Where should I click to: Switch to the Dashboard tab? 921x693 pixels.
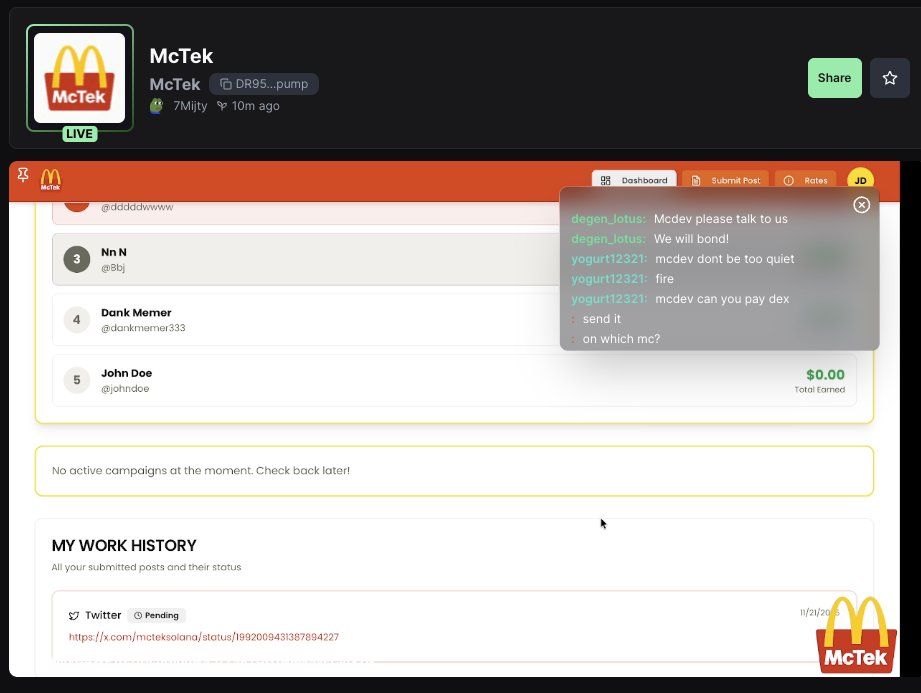pyautogui.click(x=634, y=180)
